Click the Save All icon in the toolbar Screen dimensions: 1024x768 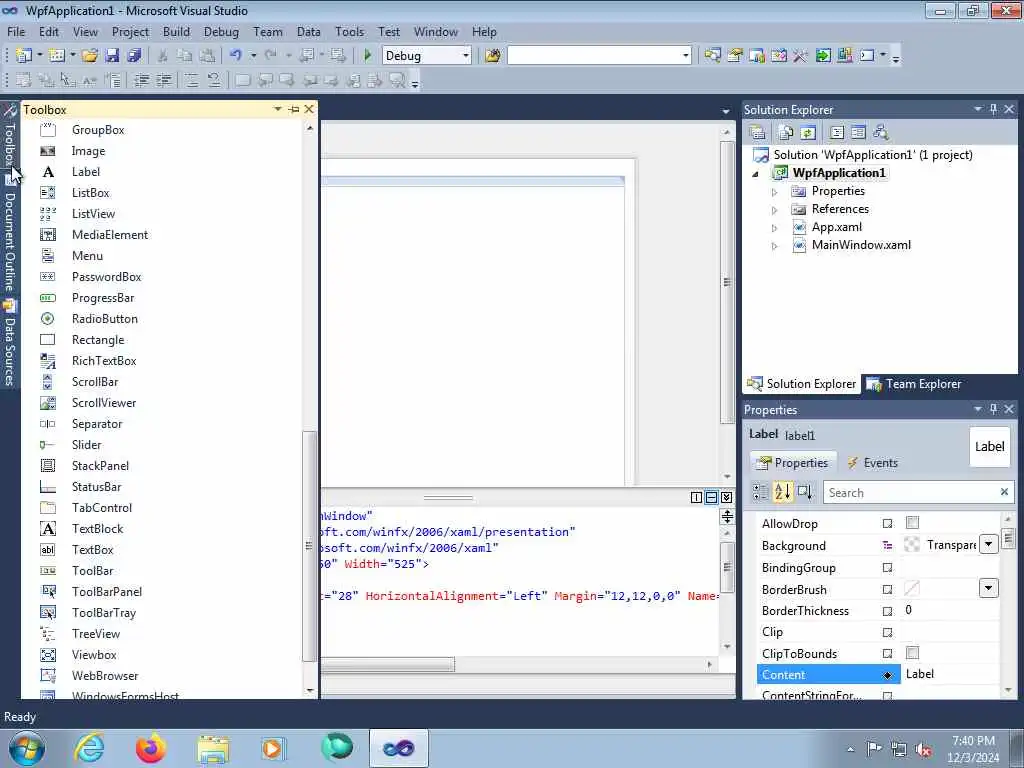tap(134, 56)
